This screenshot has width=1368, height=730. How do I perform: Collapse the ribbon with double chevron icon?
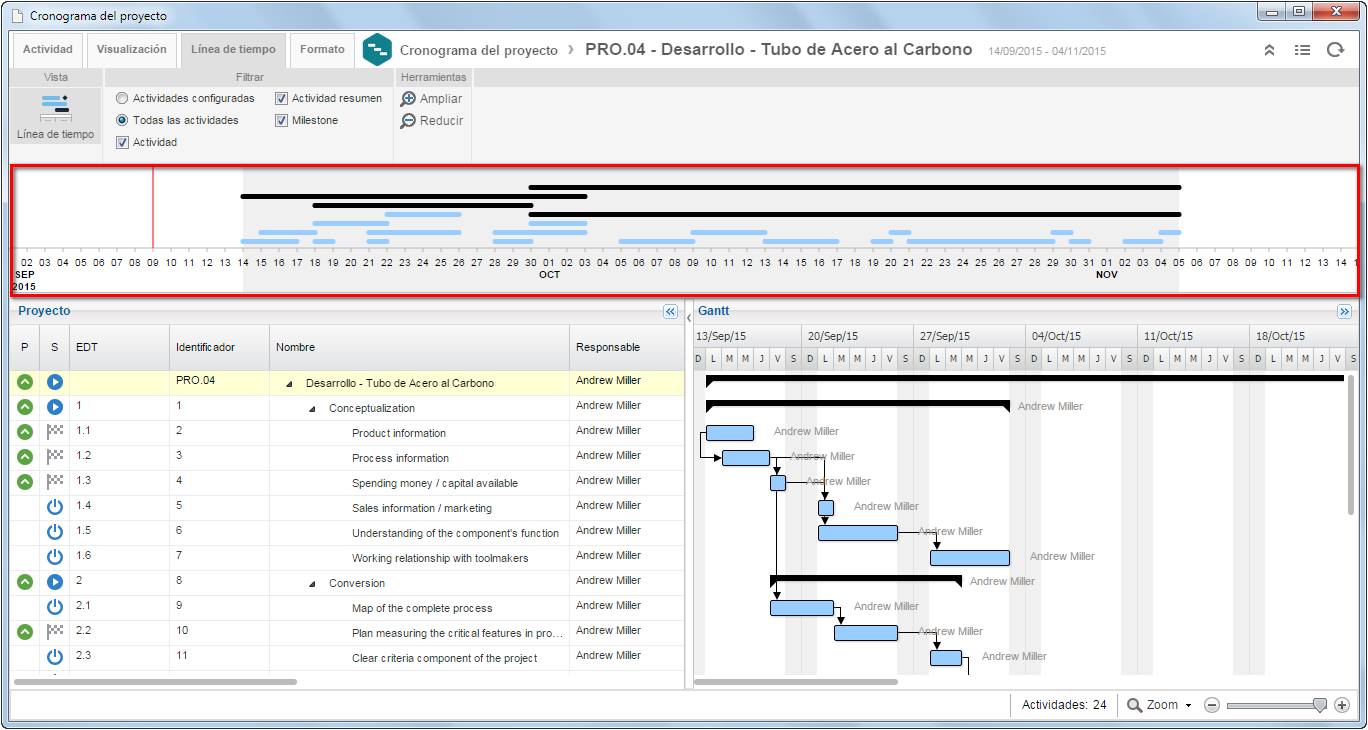pyautogui.click(x=1269, y=50)
